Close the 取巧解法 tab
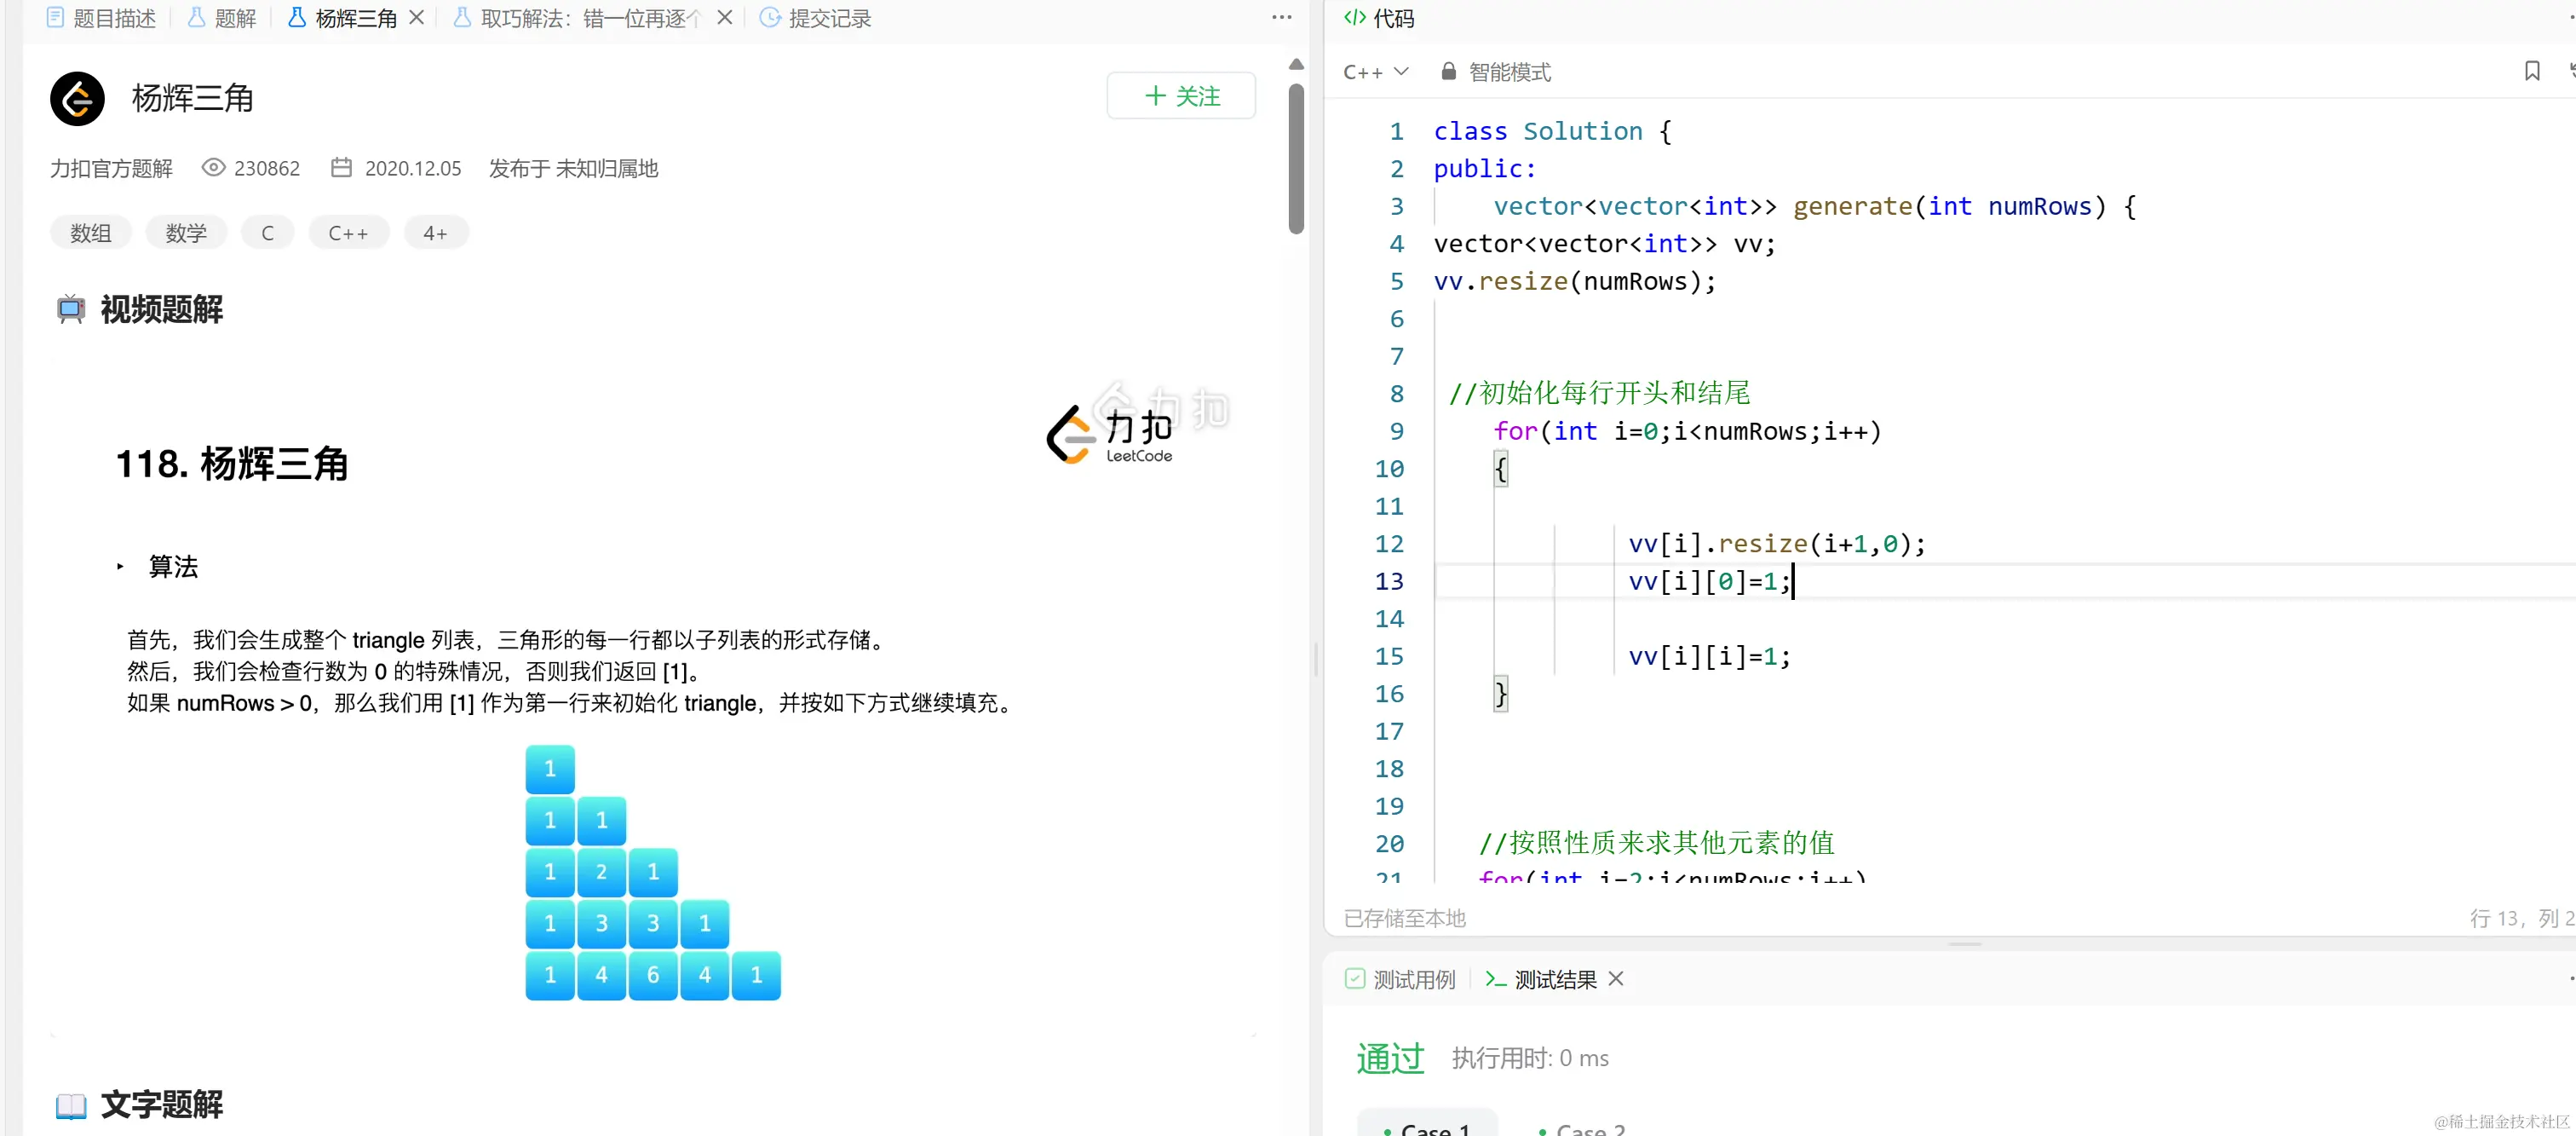The image size is (2576, 1136). (x=725, y=17)
